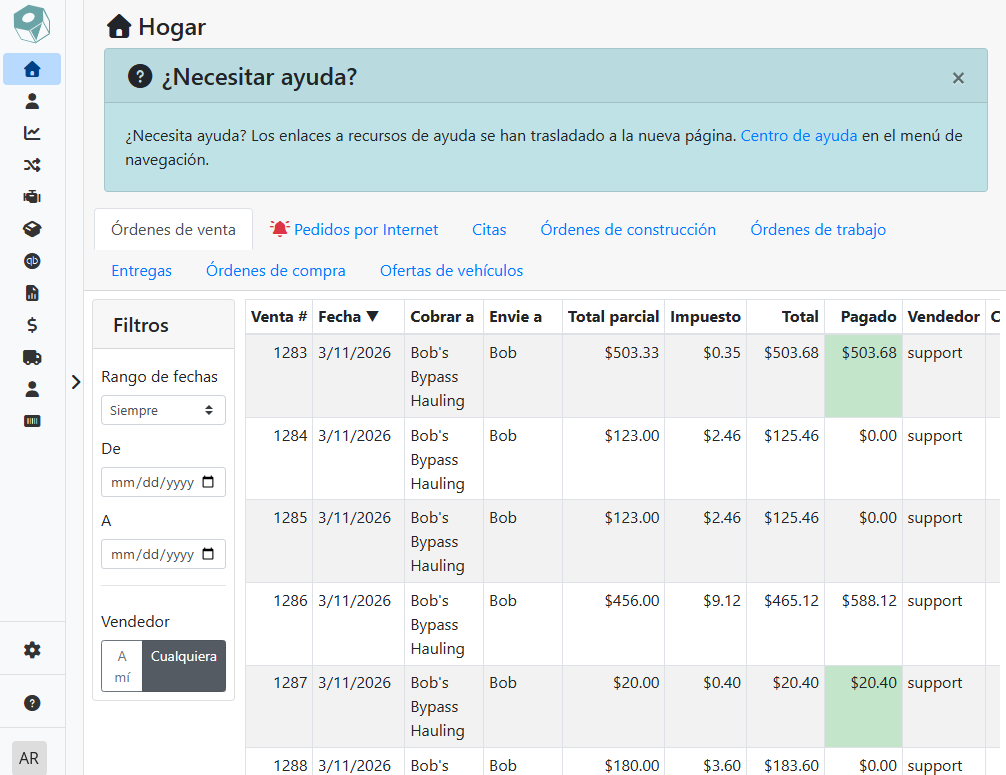
Task: Switch to the Pedidos por Internet tab
Action: point(355,230)
